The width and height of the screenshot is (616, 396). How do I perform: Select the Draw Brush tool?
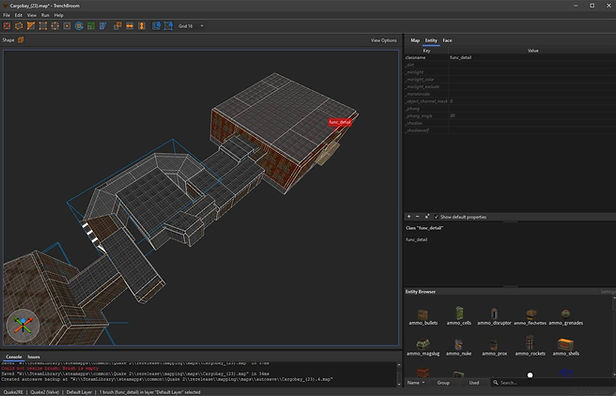tap(7, 26)
